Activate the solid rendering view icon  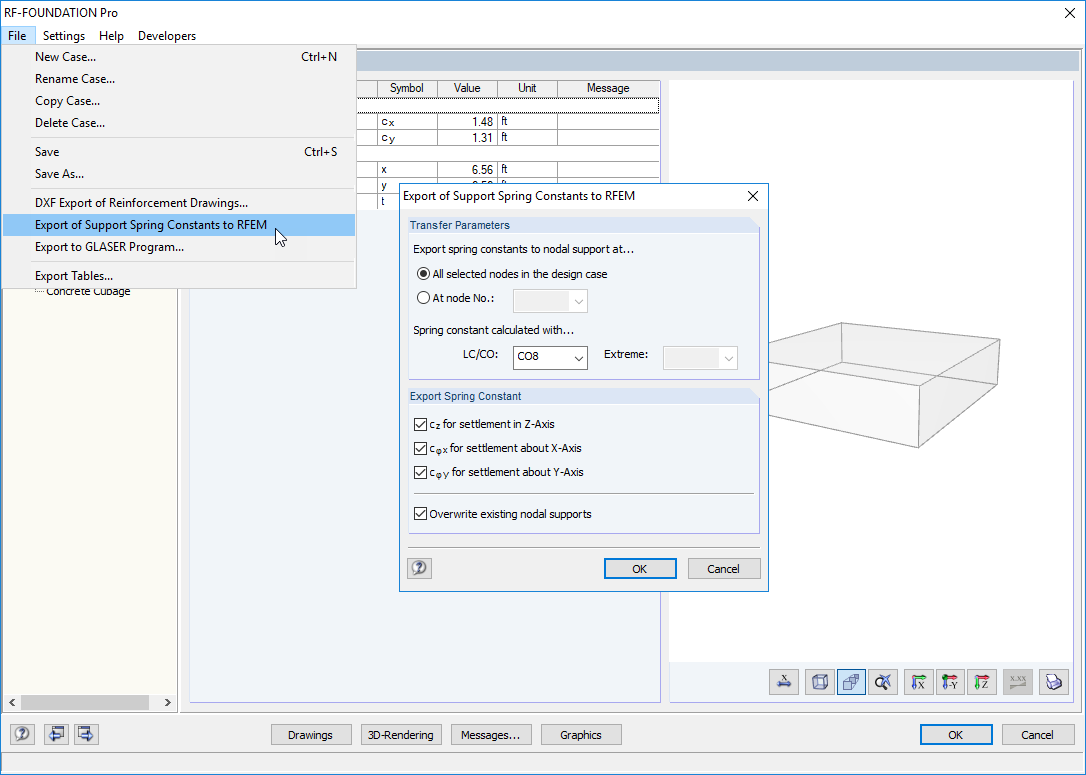852,682
